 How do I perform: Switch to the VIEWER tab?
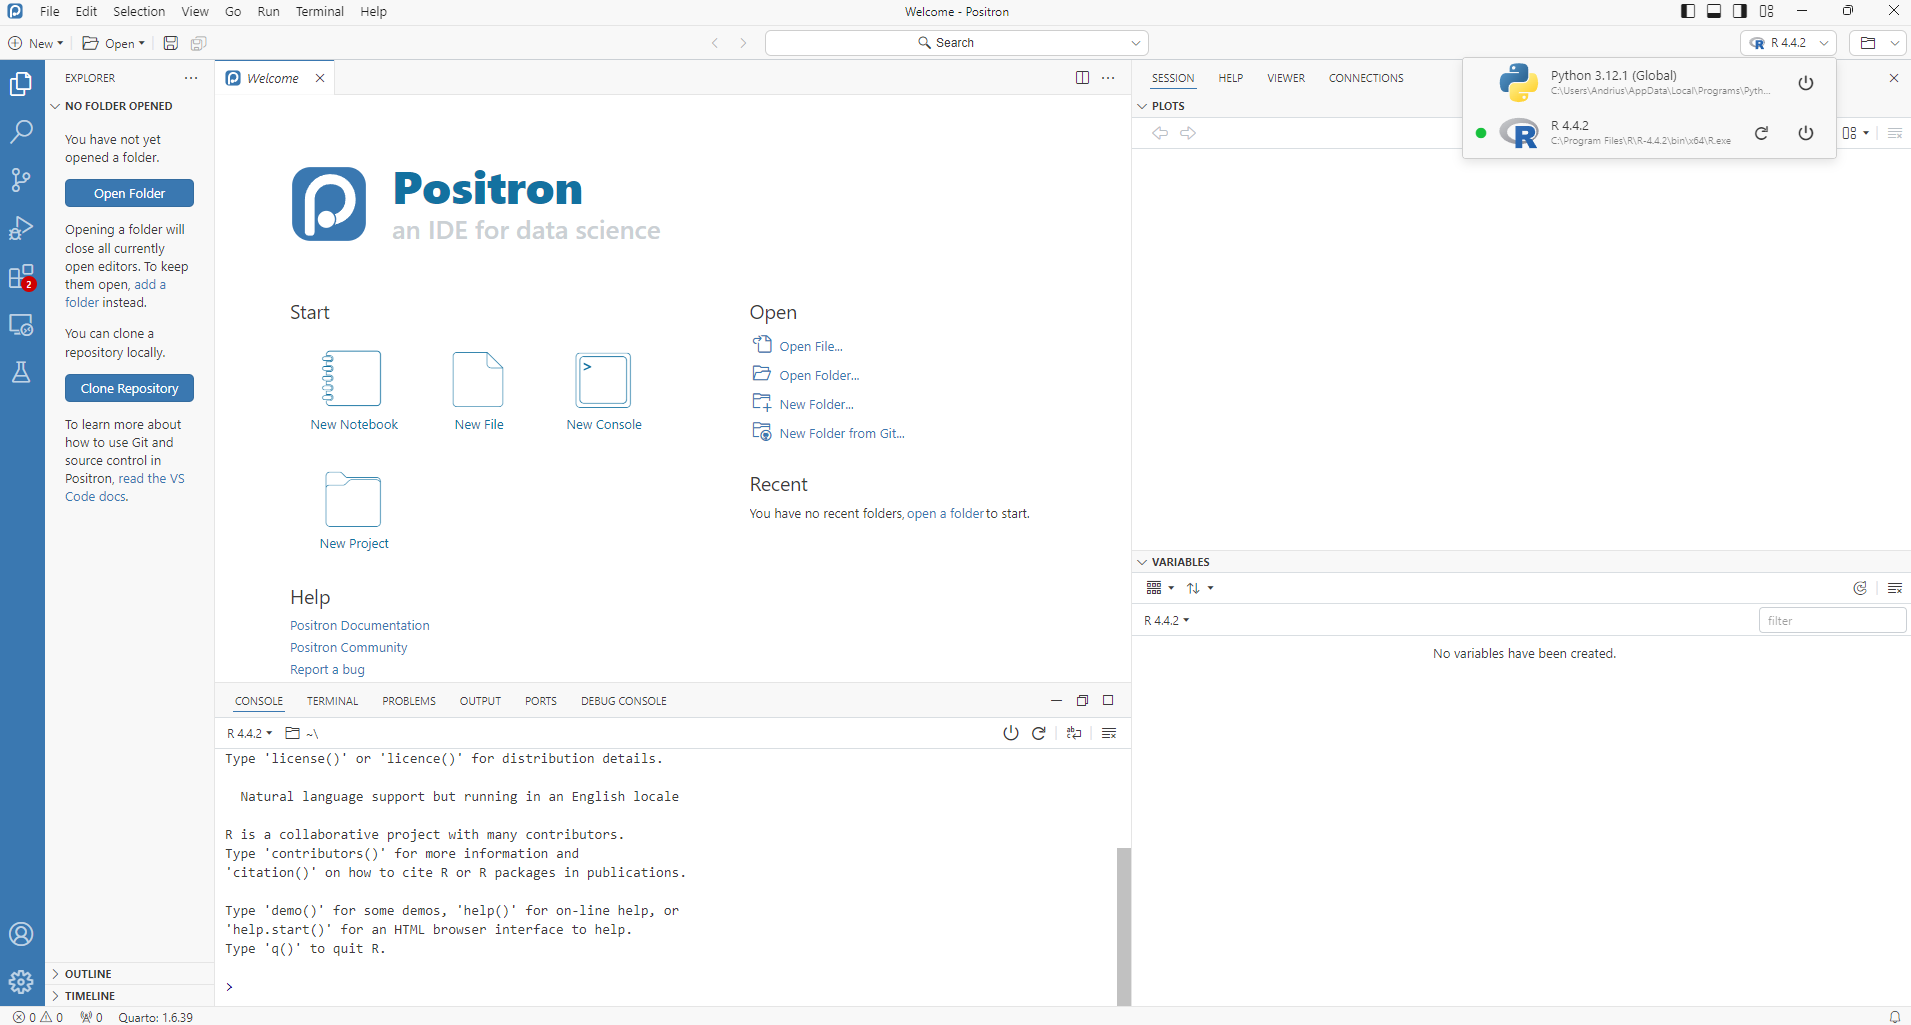[x=1286, y=78]
